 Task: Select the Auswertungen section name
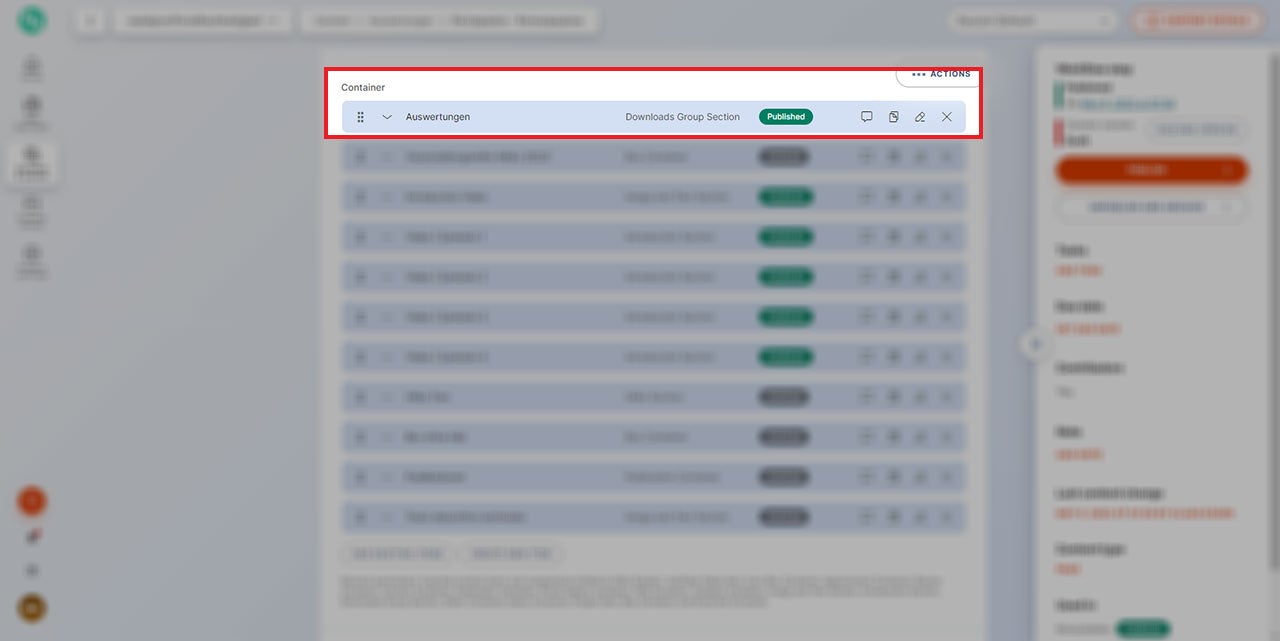pyautogui.click(x=438, y=117)
